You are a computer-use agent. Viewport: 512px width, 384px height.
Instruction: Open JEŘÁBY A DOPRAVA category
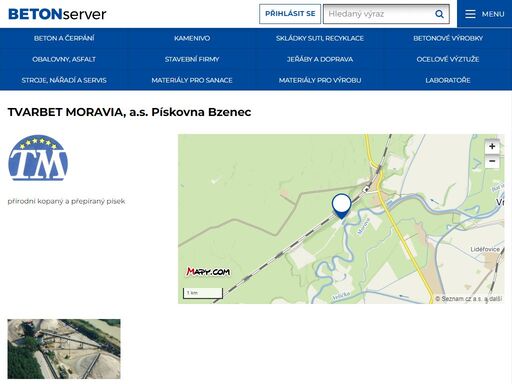[x=320, y=59]
